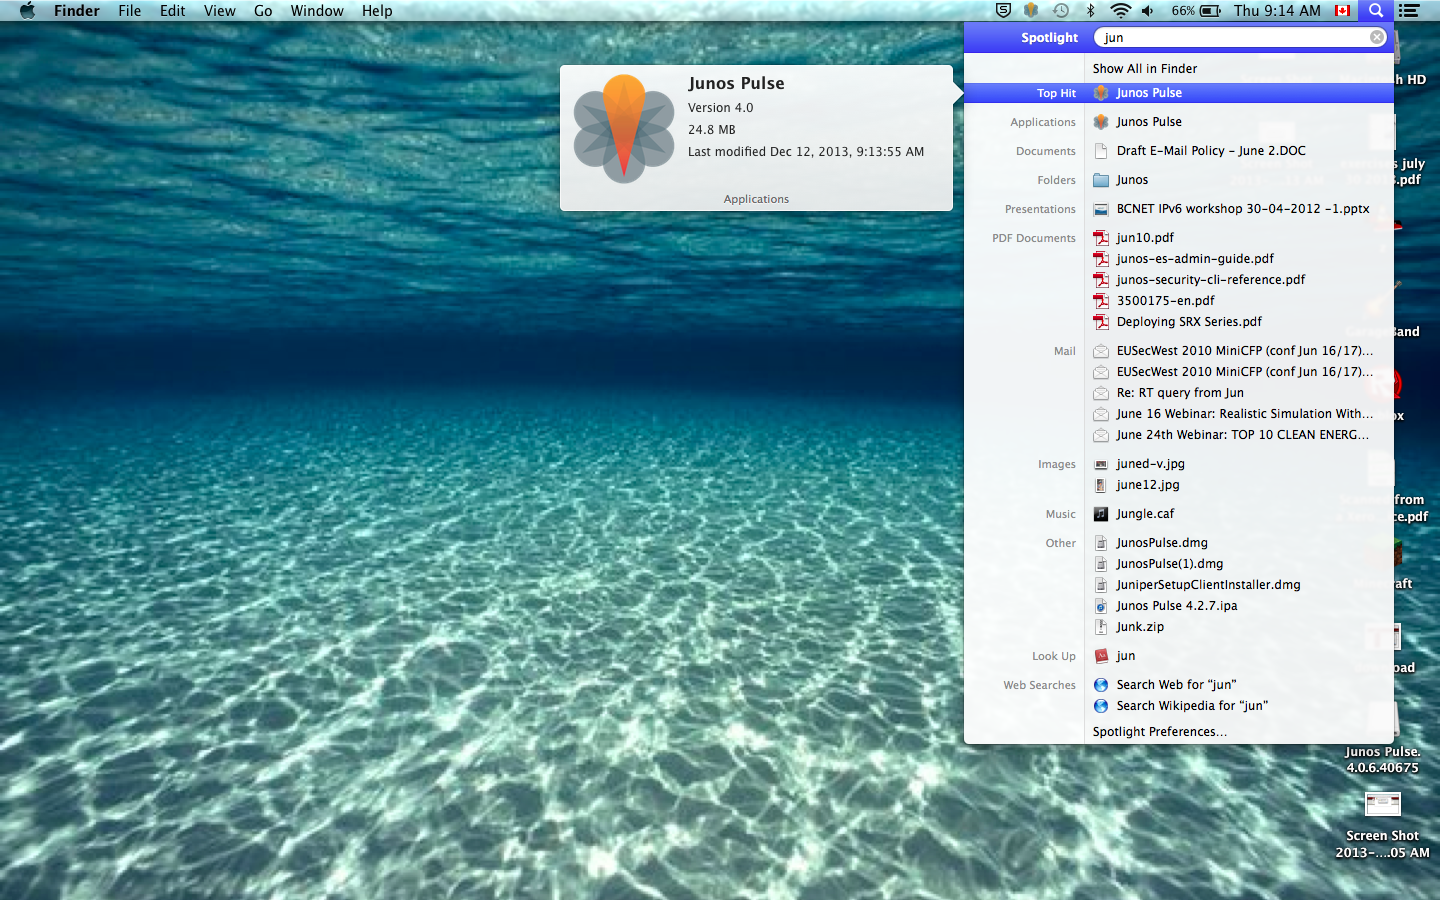Open the Screen Shot file on desktop
The image size is (1440, 900).
tap(1382, 806)
